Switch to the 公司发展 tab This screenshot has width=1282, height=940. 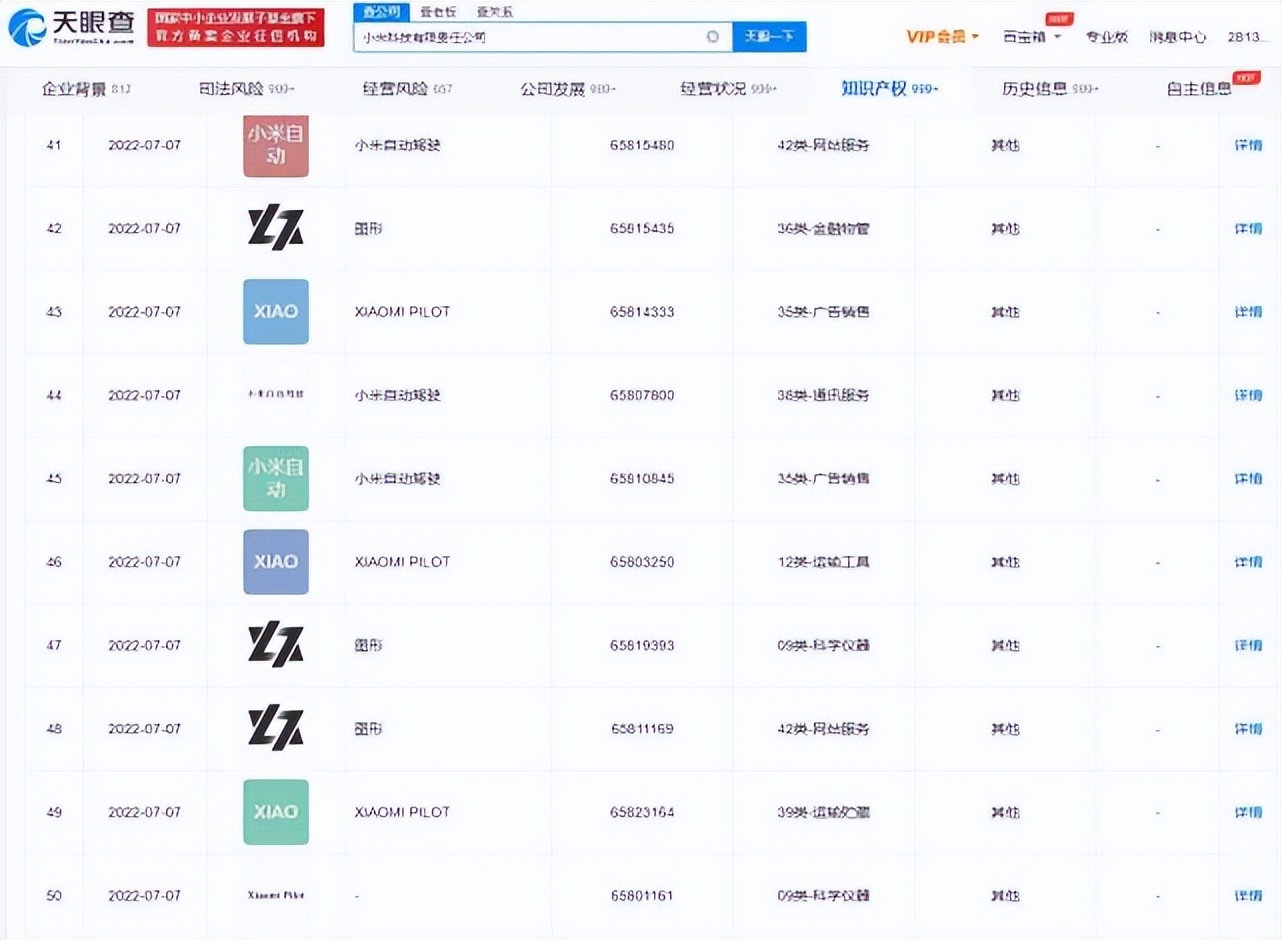(567, 89)
